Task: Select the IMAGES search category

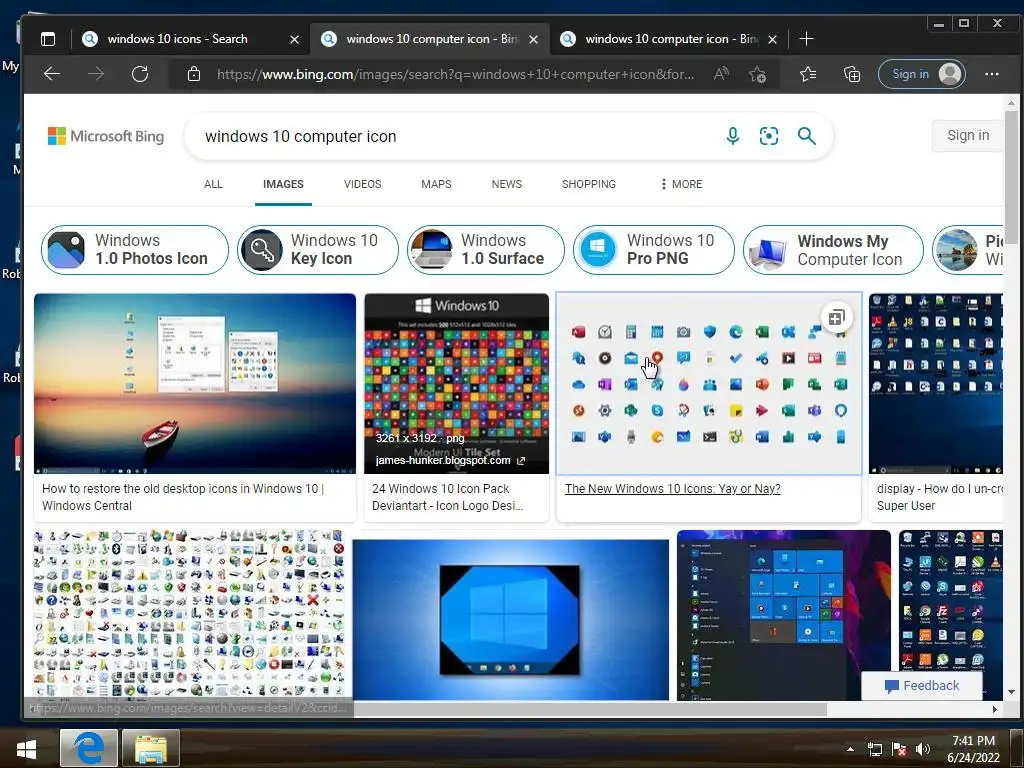Action: point(283,184)
